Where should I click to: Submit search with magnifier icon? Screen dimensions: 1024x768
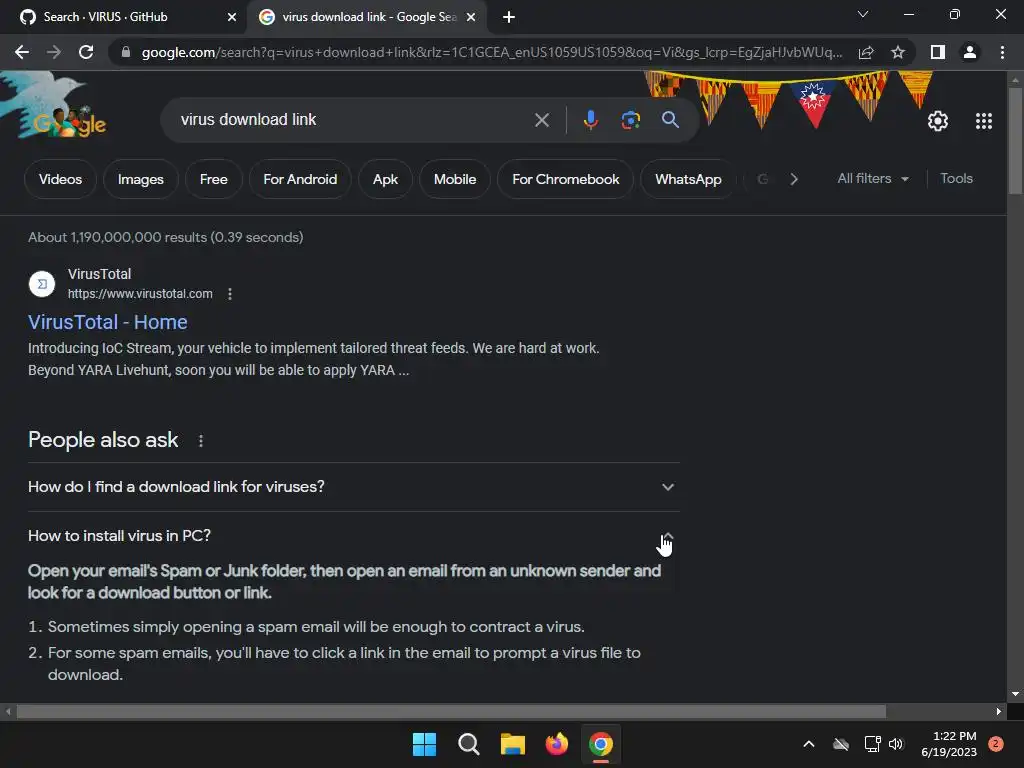670,120
